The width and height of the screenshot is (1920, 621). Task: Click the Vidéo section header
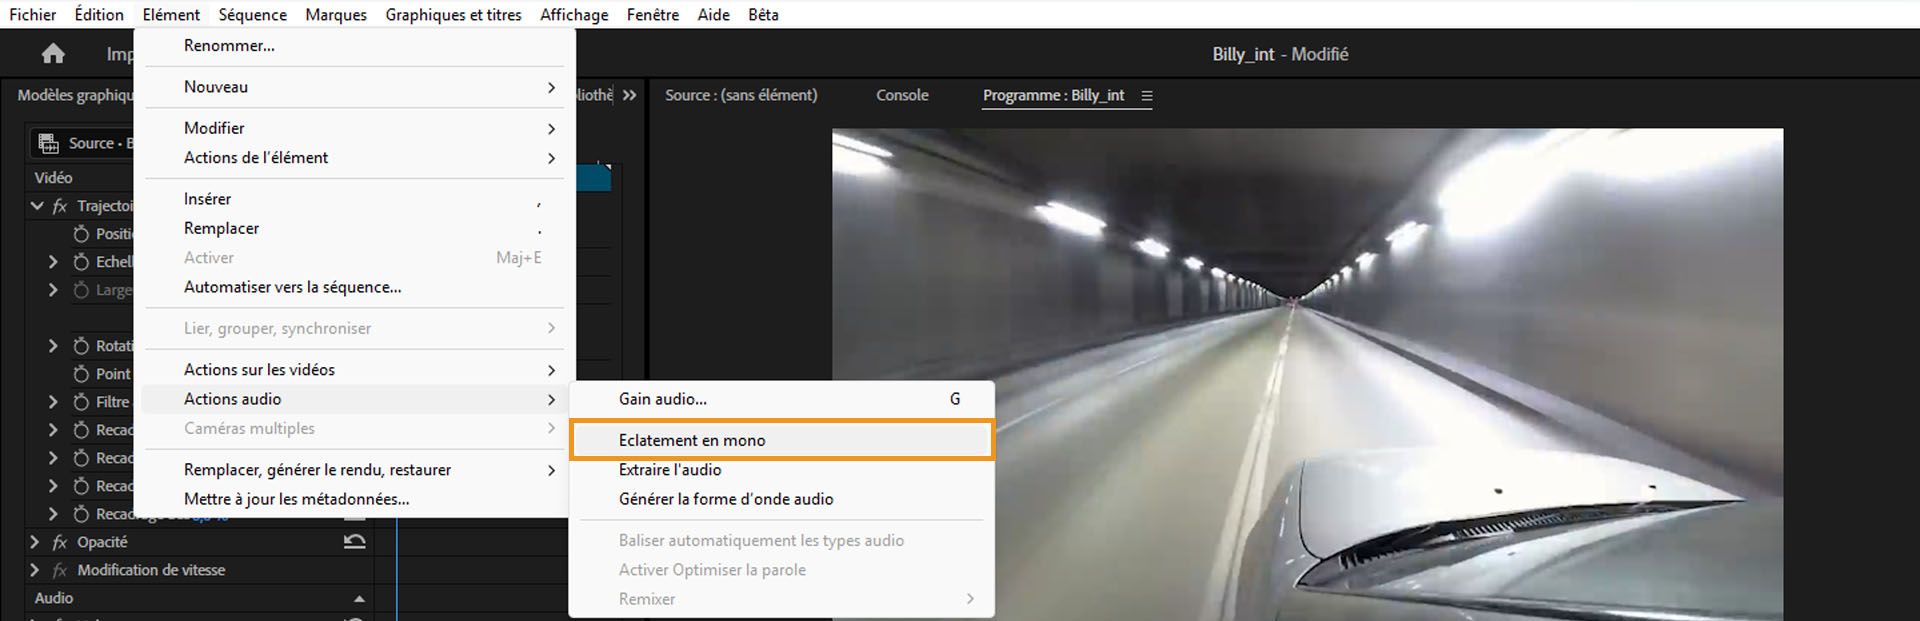pyautogui.click(x=54, y=178)
